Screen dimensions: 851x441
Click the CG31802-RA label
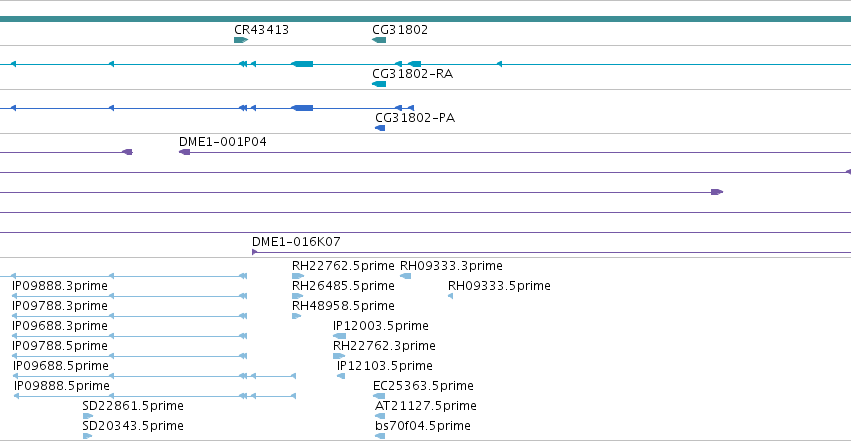tap(412, 74)
